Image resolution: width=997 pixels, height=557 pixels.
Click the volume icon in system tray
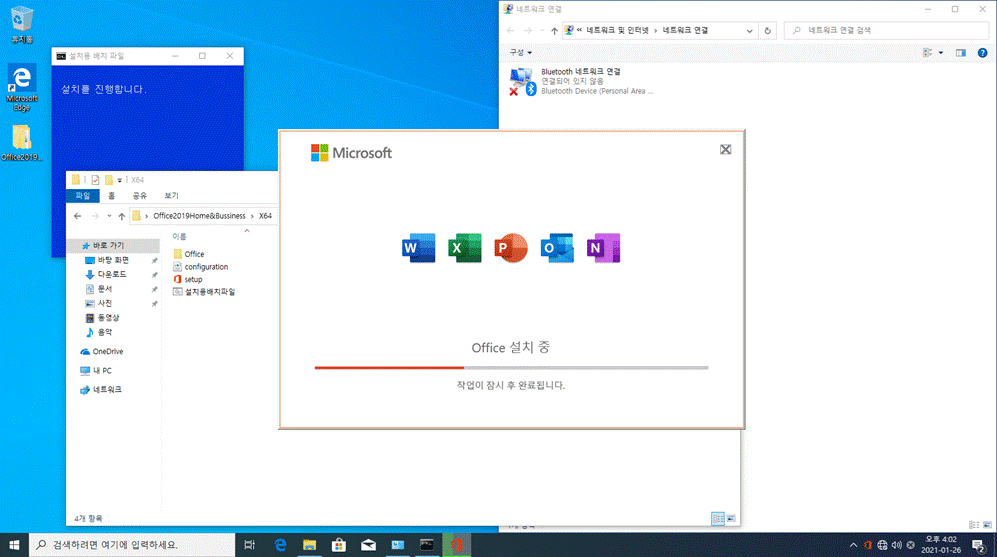(897, 545)
